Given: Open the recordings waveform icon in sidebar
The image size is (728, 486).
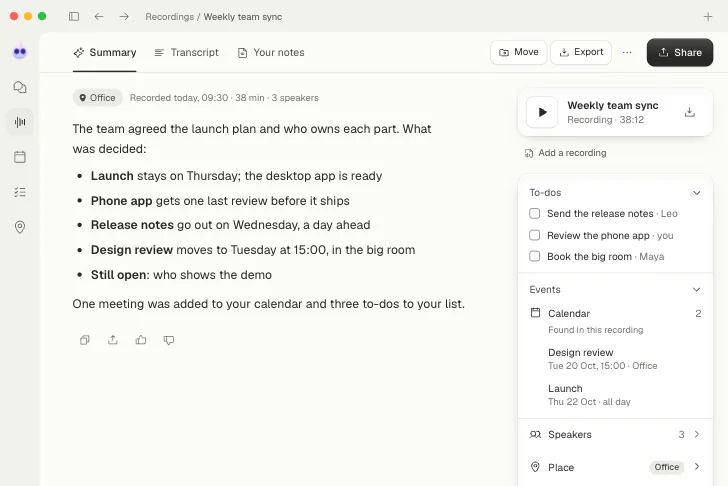Looking at the screenshot, I should (x=20, y=122).
